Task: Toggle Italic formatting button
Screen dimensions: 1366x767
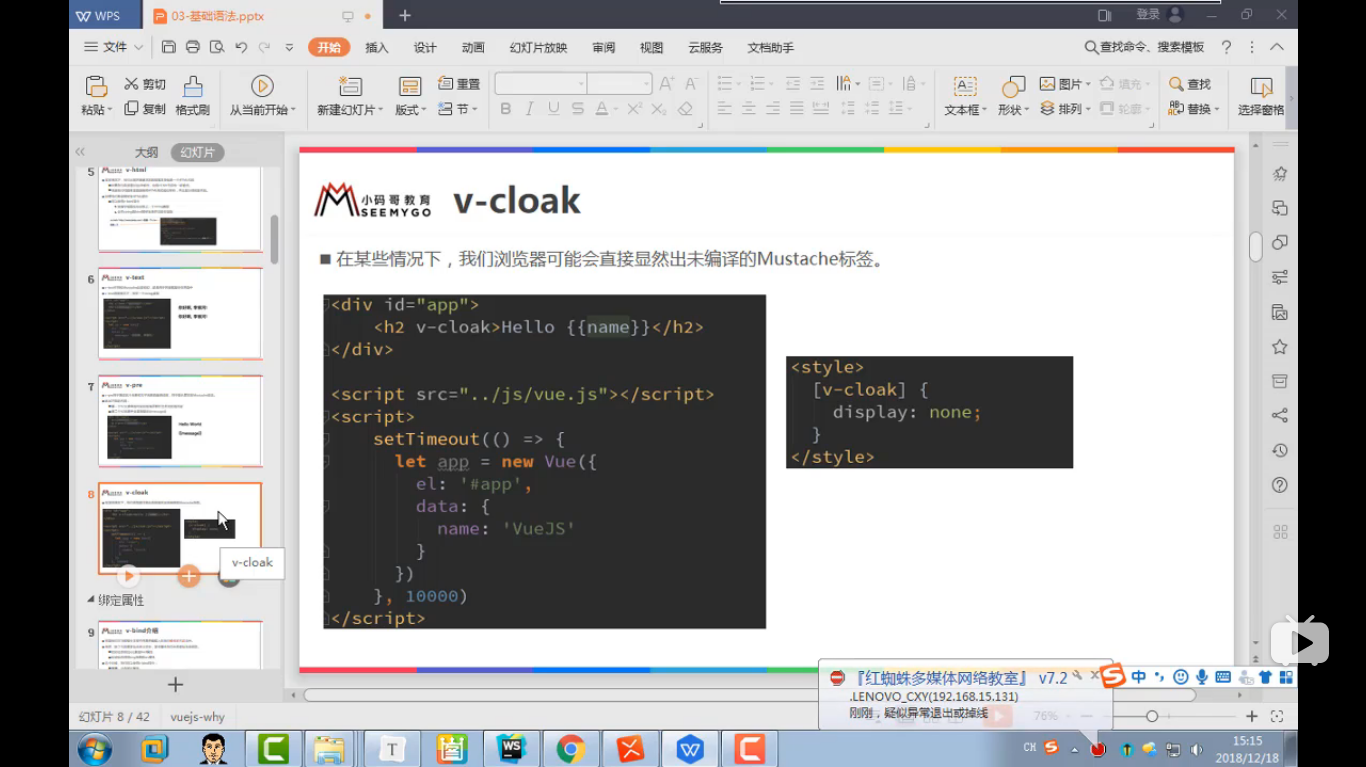Action: pyautogui.click(x=529, y=109)
